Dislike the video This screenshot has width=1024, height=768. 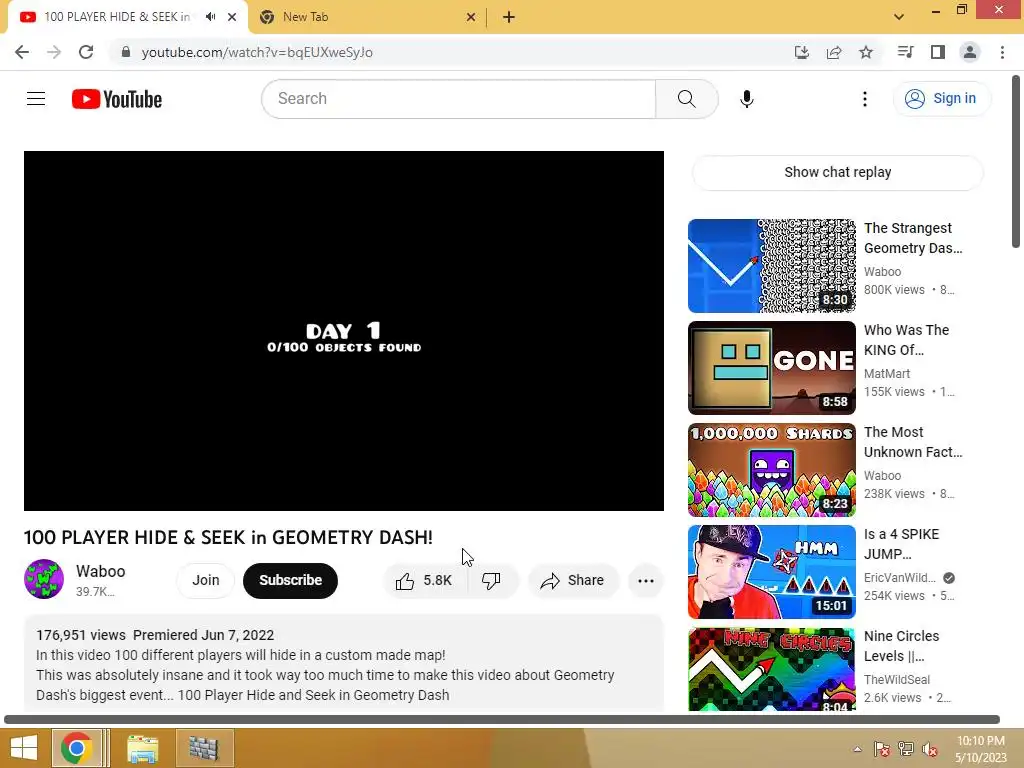point(491,581)
